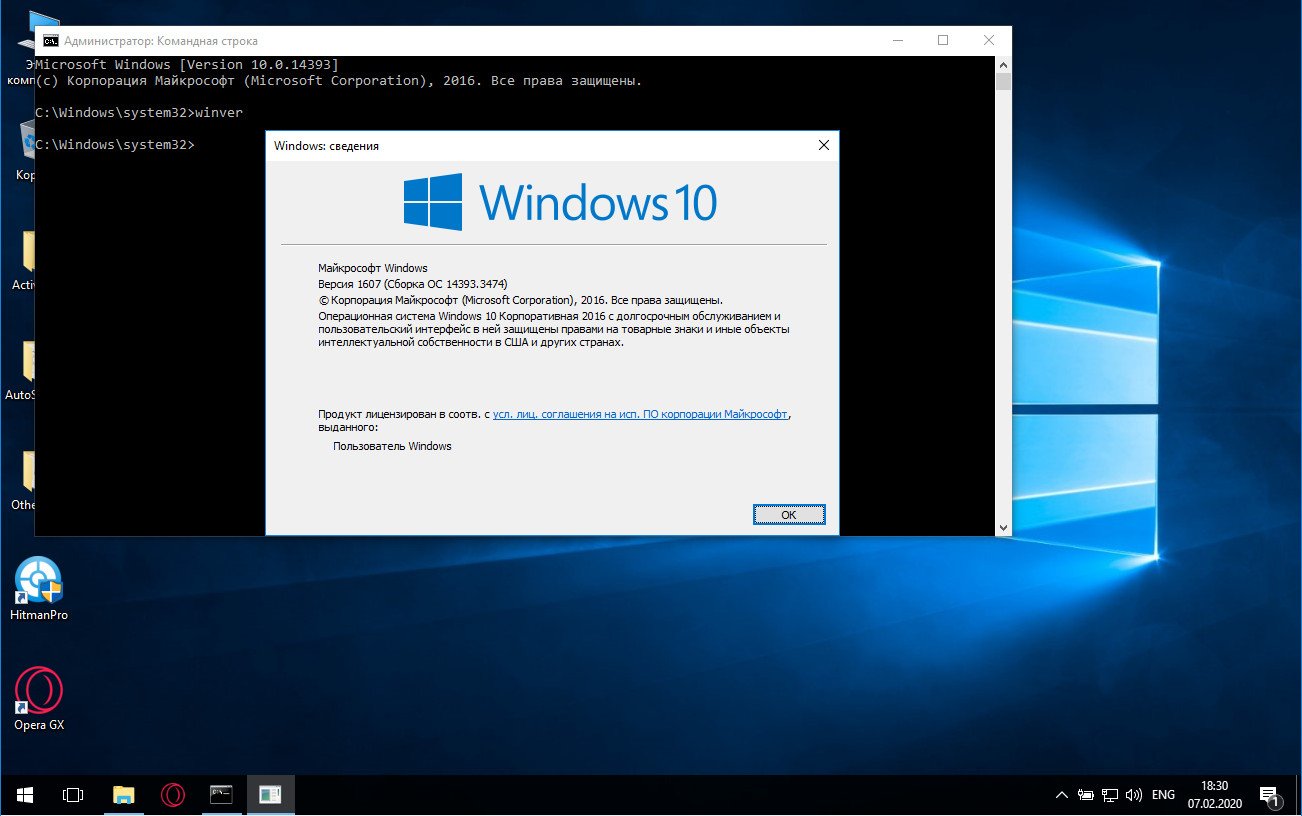This screenshot has height=816, width=1302.
Task: Click Command Prompt scrollbar up arrow
Action: point(1003,64)
